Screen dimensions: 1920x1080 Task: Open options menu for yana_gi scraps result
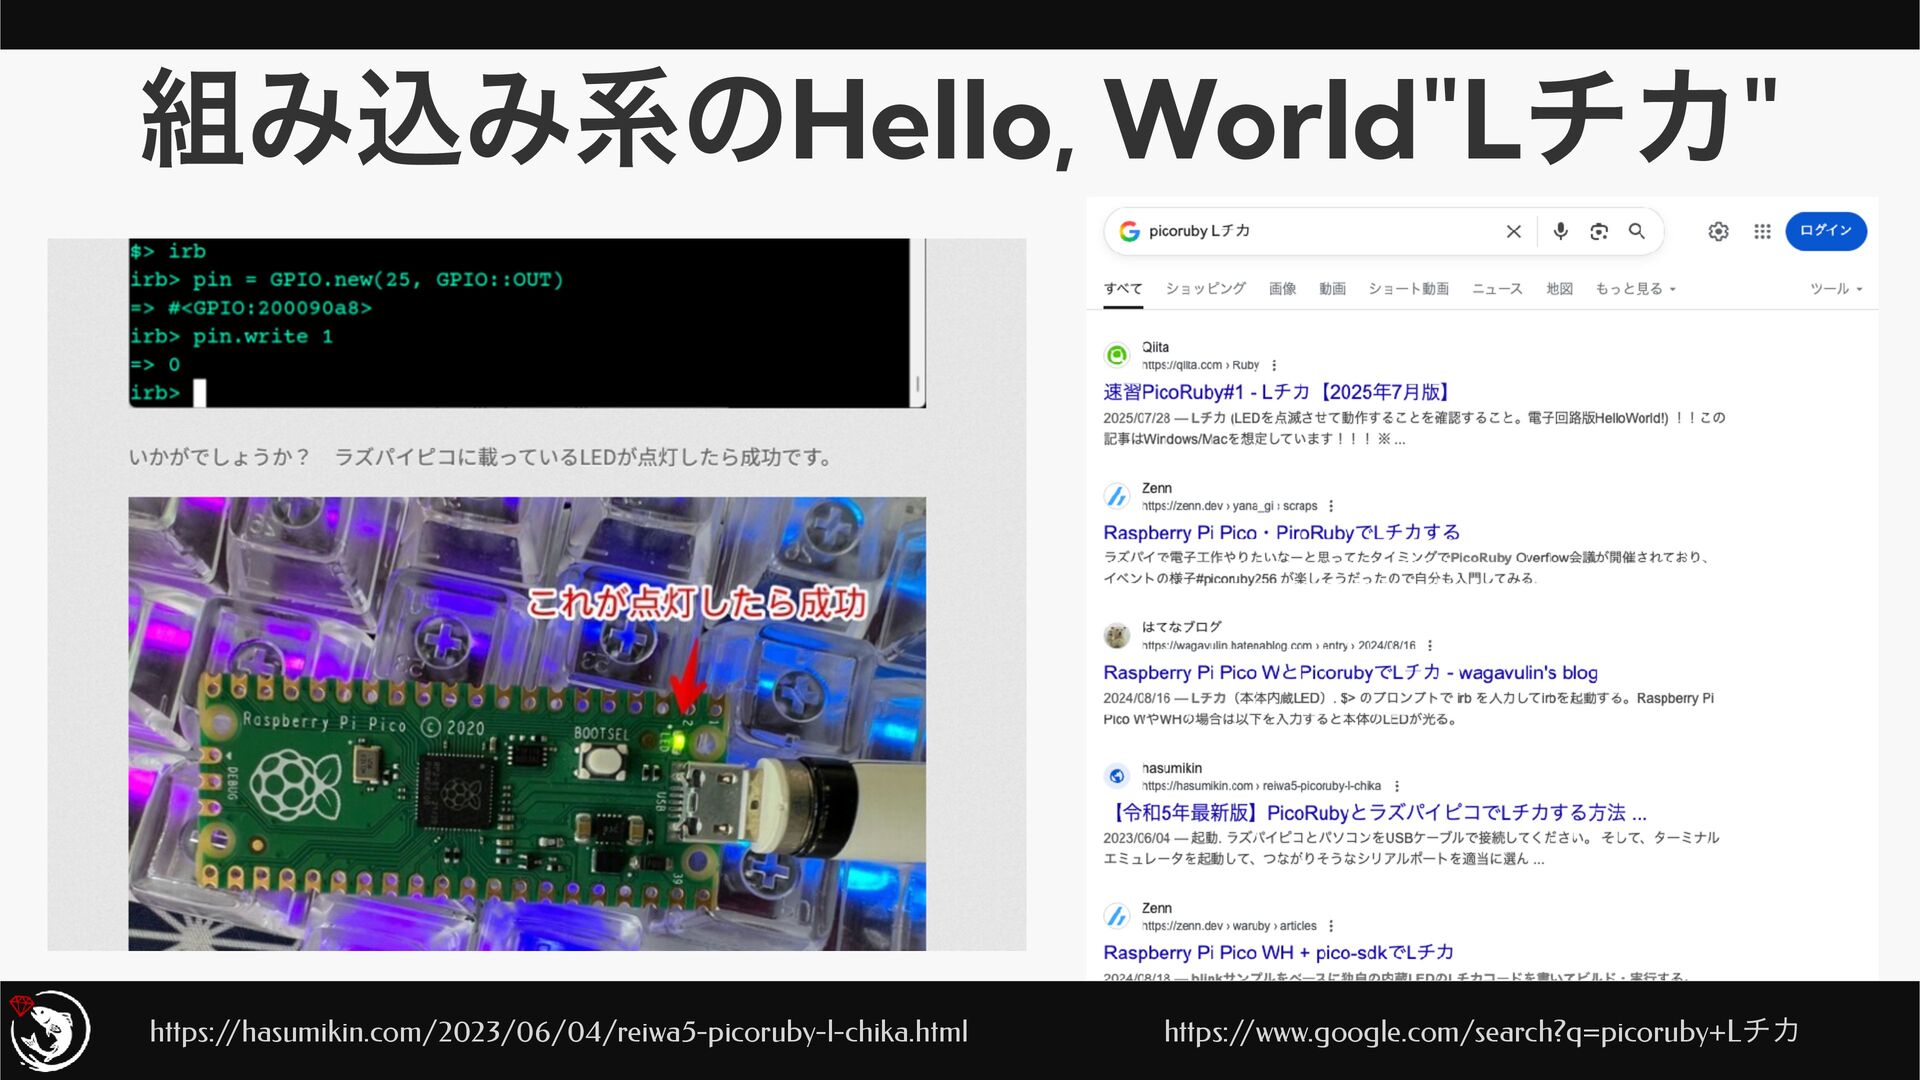[x=1331, y=506]
